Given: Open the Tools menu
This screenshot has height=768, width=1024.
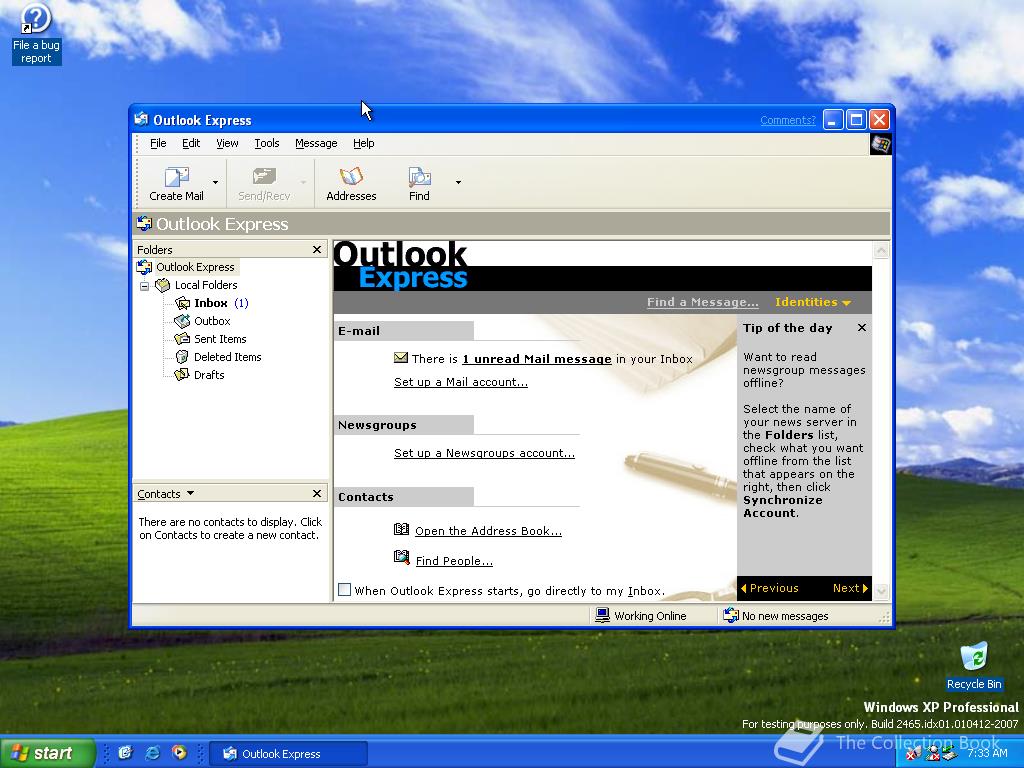Looking at the screenshot, I should 266,143.
